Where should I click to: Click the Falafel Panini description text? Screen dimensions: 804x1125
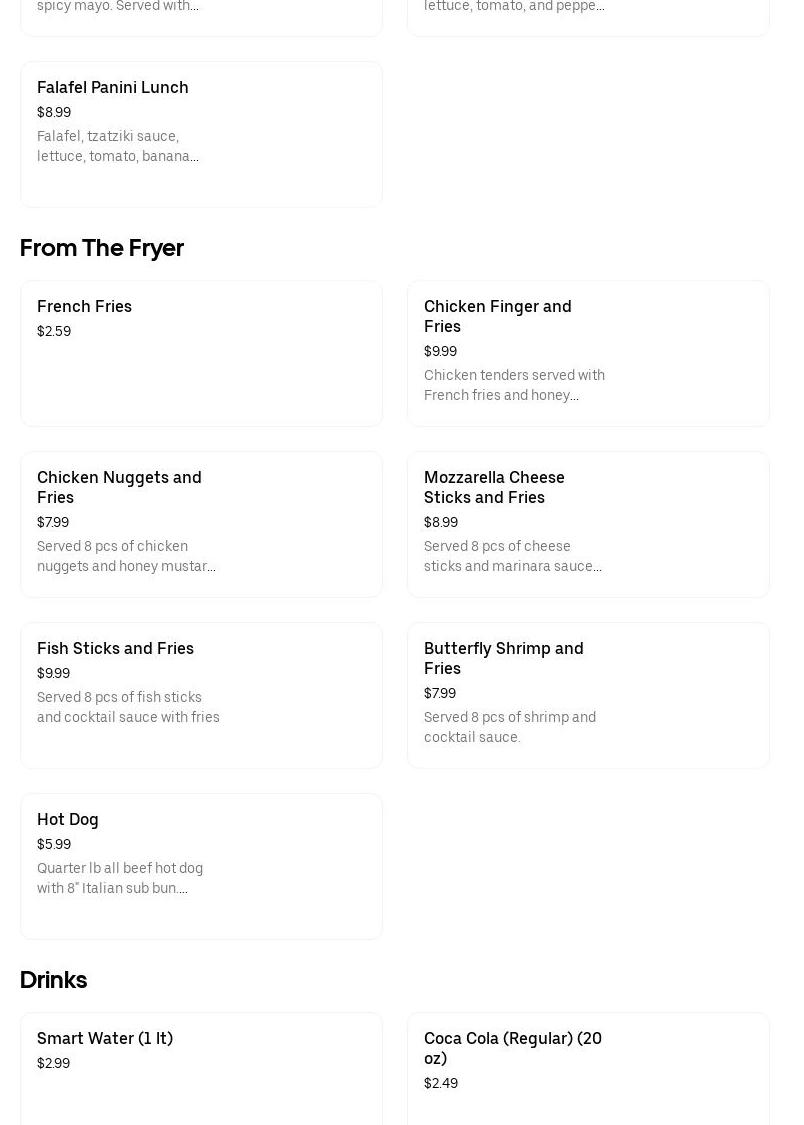click(117, 146)
